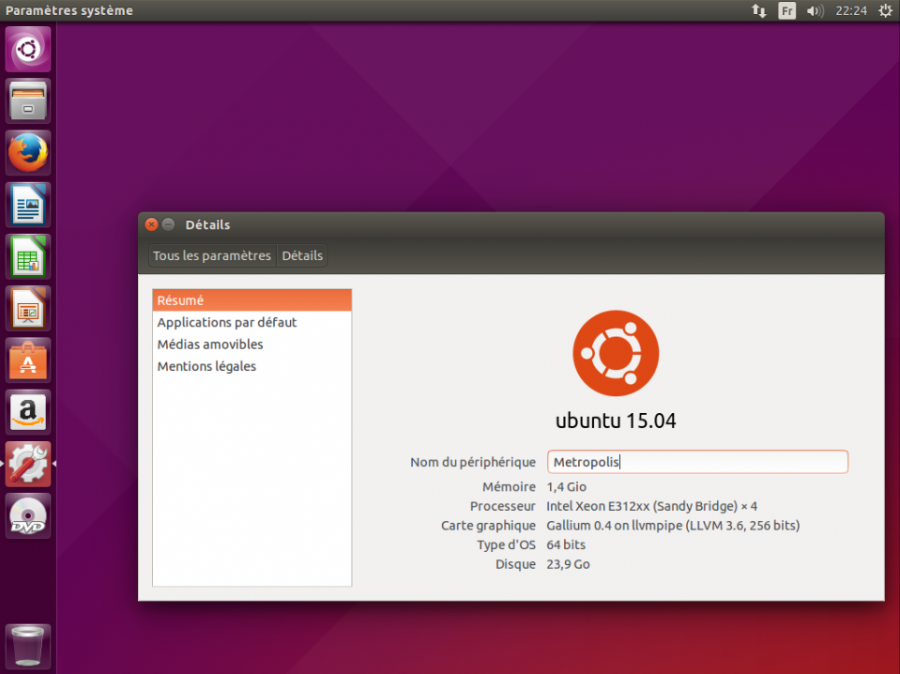Image resolution: width=900 pixels, height=674 pixels.
Task: Expand the Fr keyboard layout menu
Action: [787, 11]
